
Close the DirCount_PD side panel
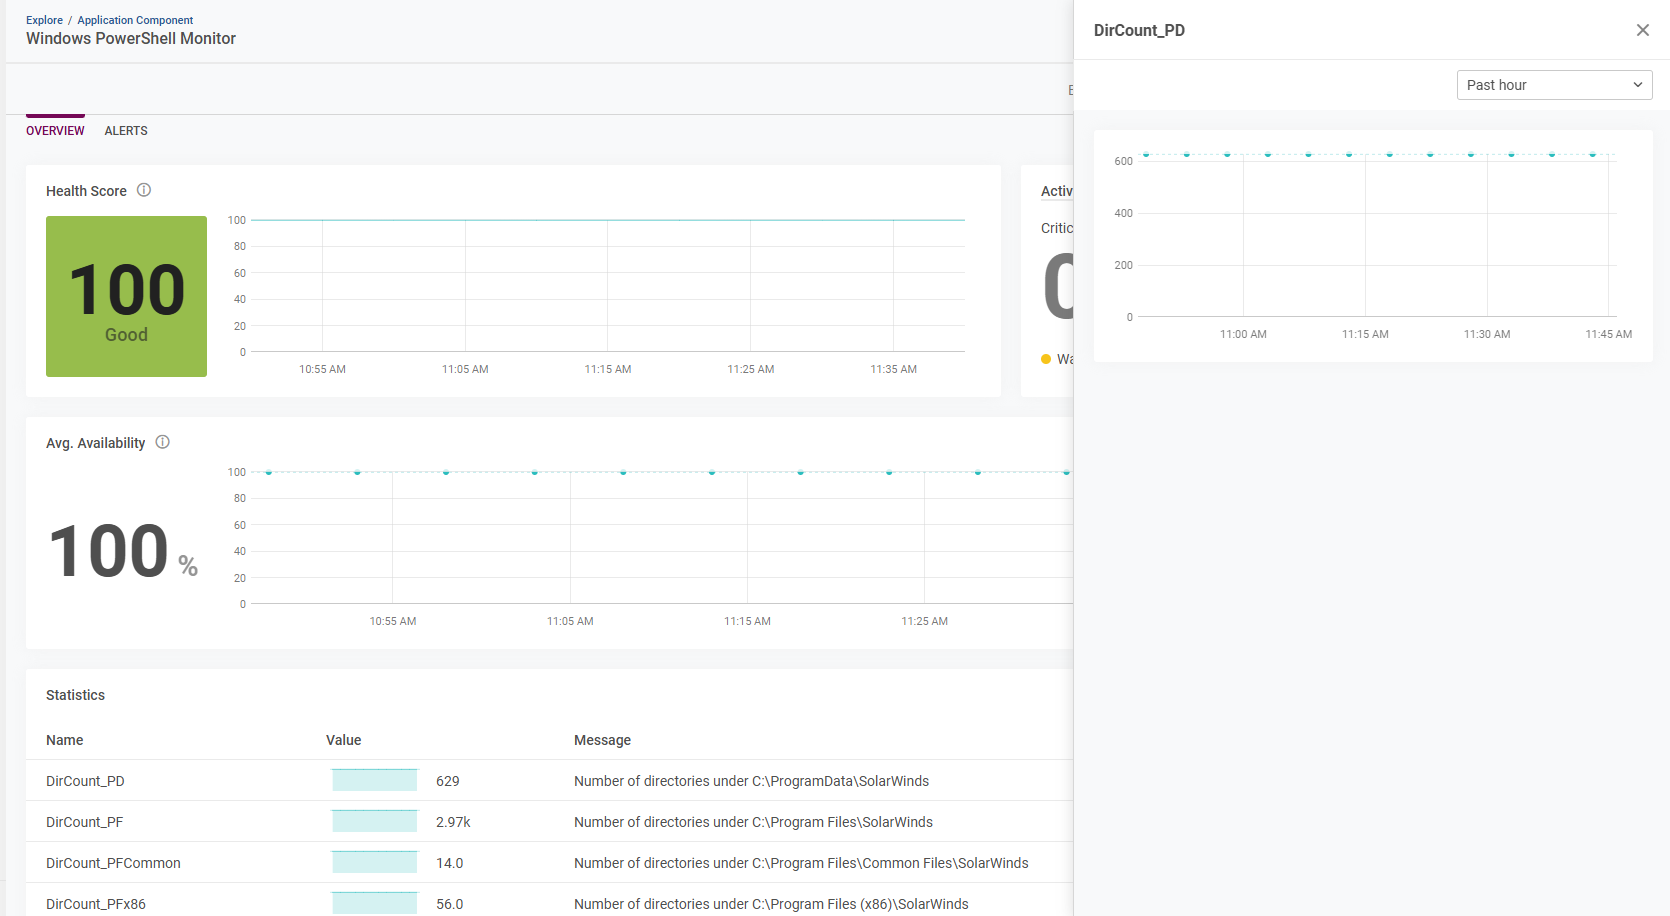1642,30
